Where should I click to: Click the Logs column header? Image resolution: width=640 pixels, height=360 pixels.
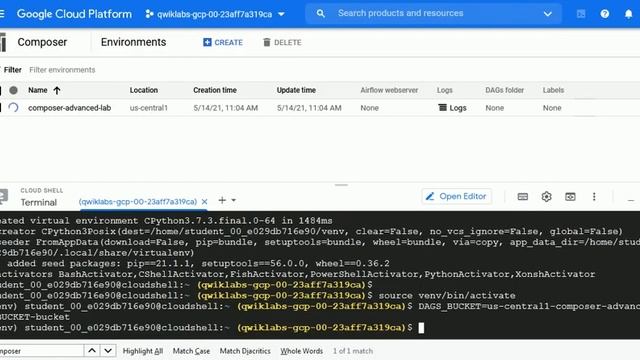point(444,90)
